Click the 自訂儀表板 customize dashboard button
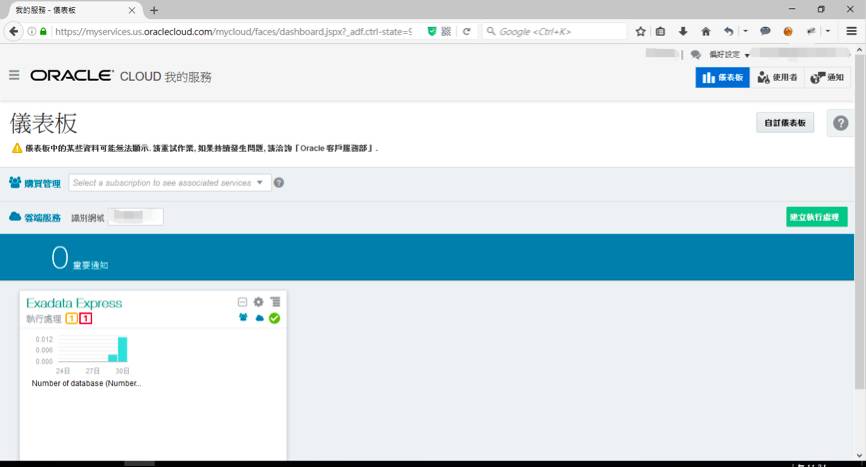This screenshot has height=467, width=866. [x=785, y=123]
